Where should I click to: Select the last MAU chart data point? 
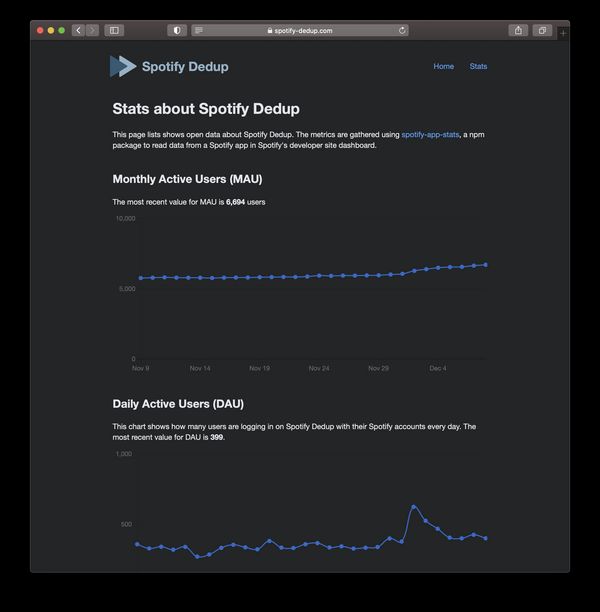click(x=486, y=265)
